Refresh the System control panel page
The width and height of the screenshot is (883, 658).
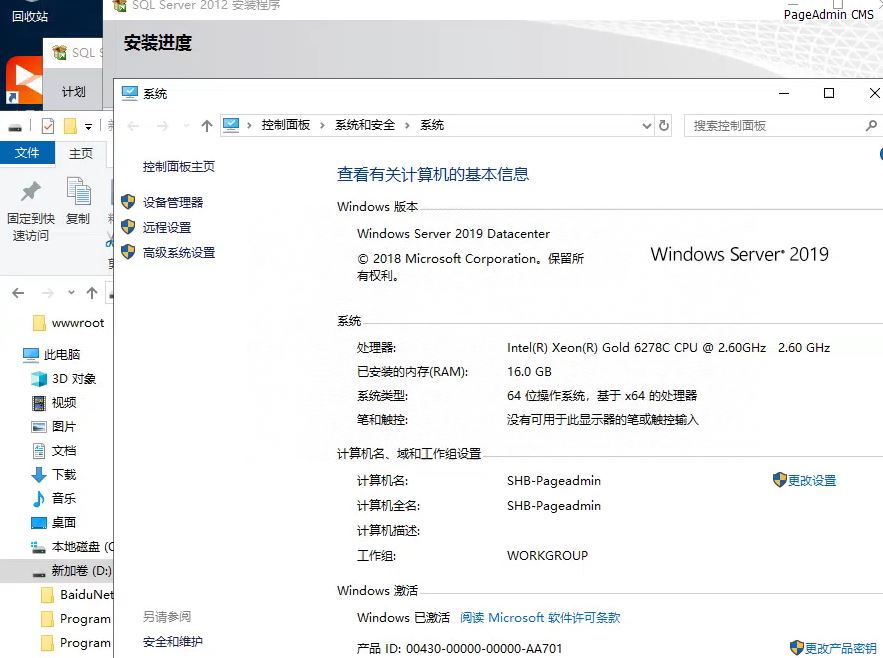(x=664, y=126)
